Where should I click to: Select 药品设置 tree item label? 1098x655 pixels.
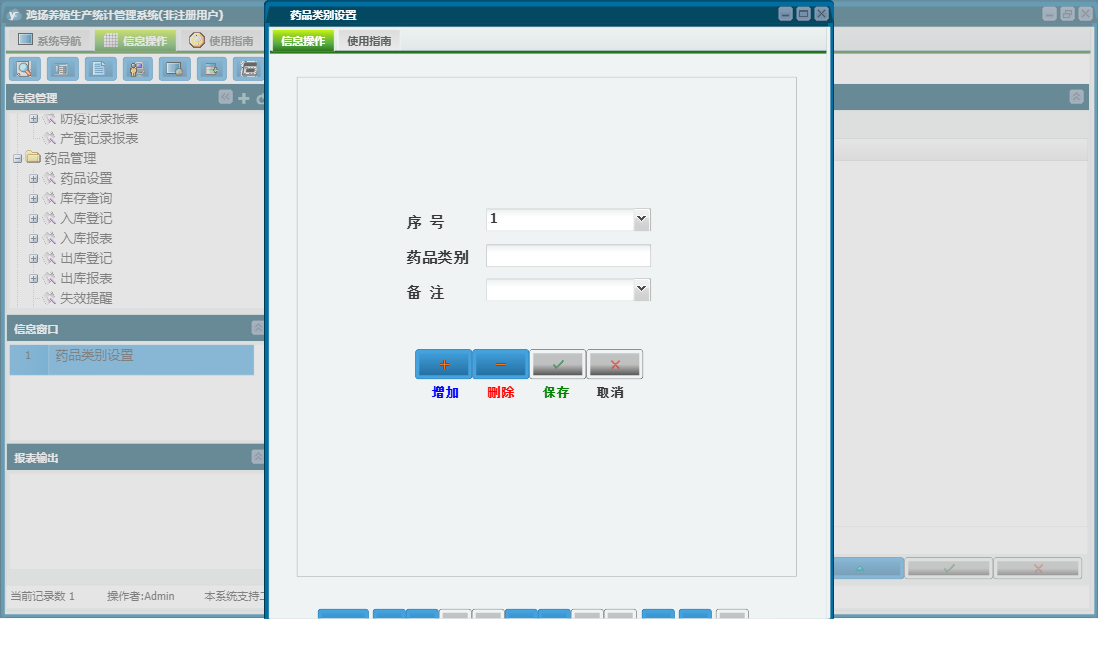point(86,179)
